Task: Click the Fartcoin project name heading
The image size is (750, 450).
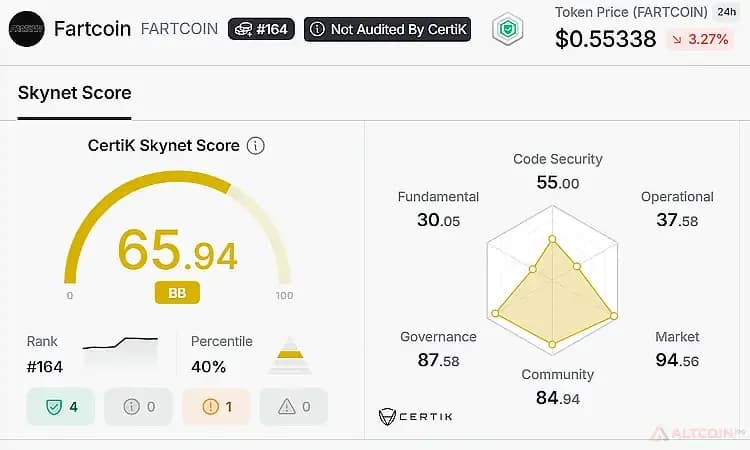Action: pyautogui.click(x=92, y=29)
